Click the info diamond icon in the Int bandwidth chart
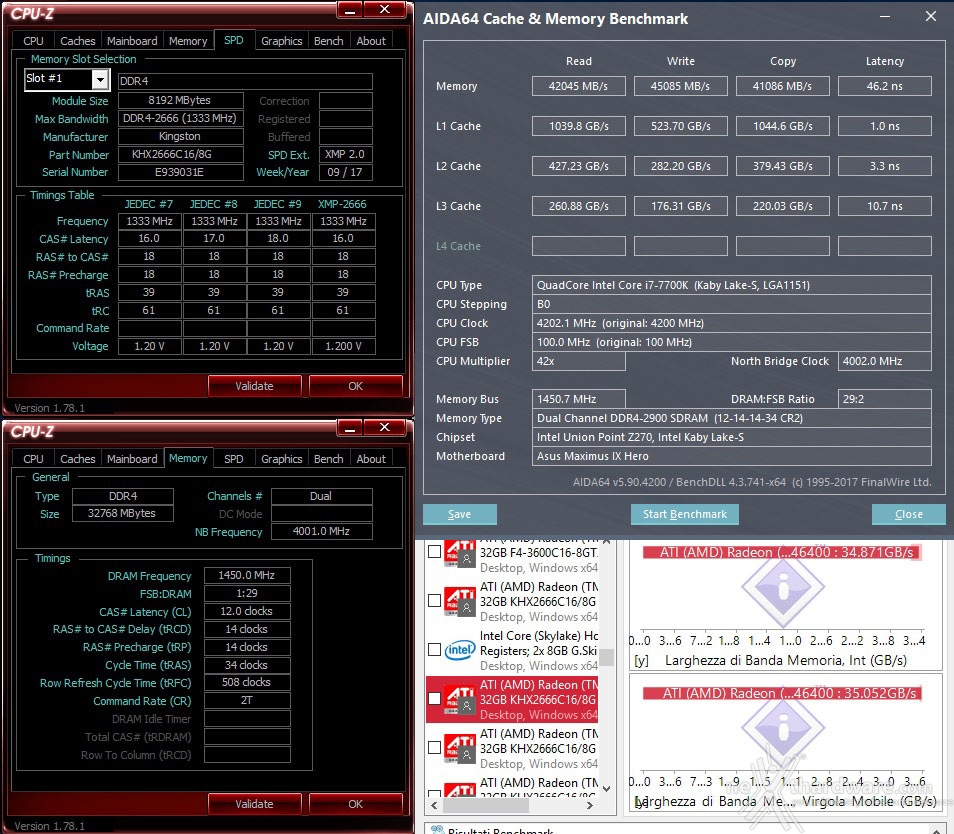954x834 pixels. pyautogui.click(x=783, y=587)
